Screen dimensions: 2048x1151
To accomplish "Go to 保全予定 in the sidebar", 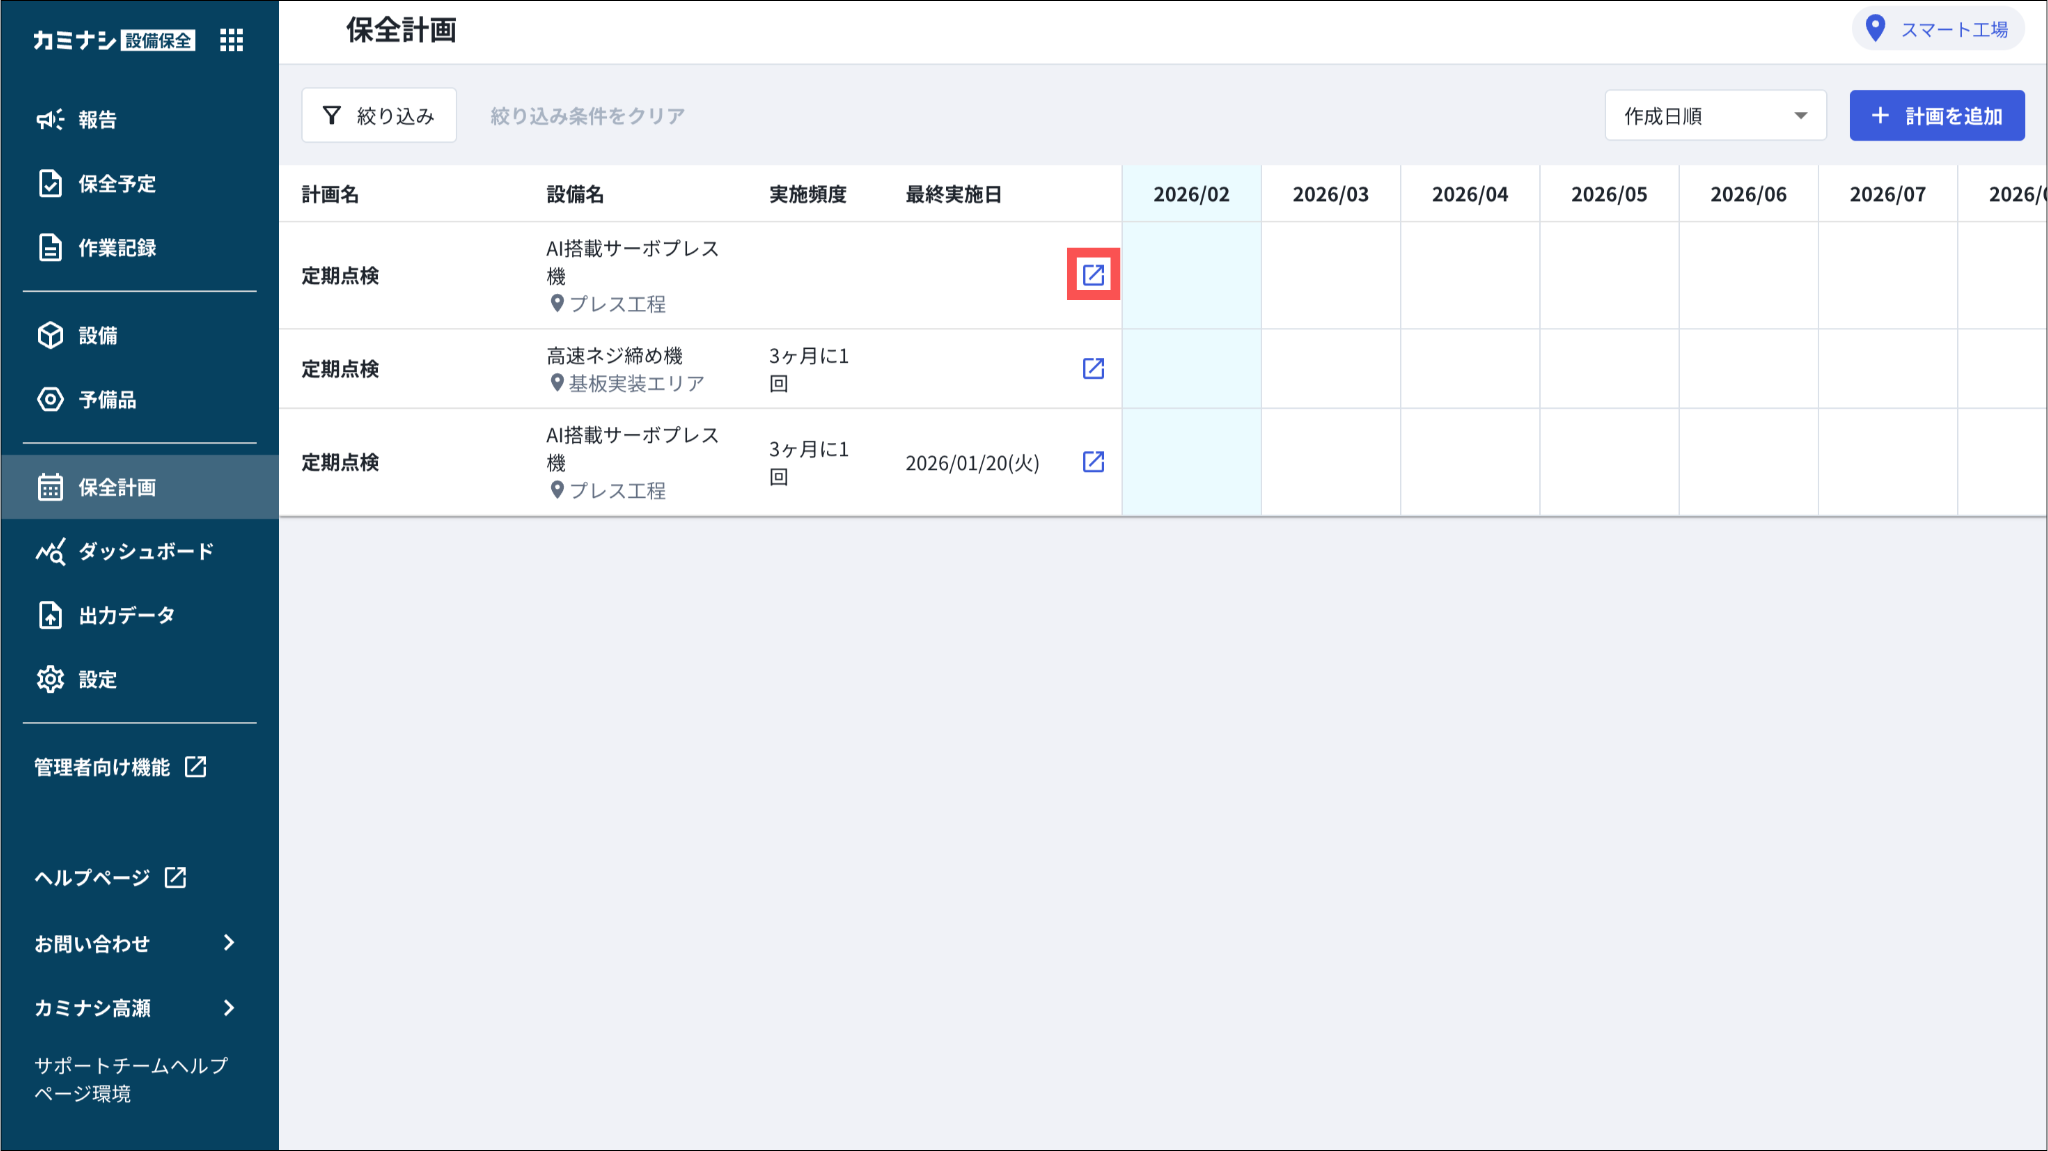I will click(117, 184).
